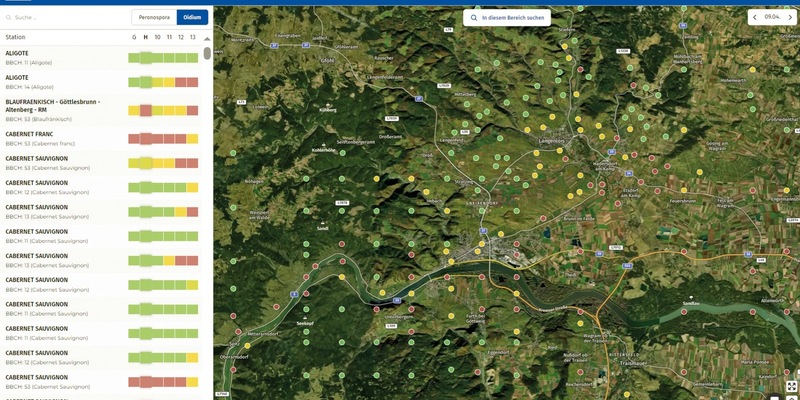Click the G column header
Viewport: 800px width, 400px height.
click(134, 37)
